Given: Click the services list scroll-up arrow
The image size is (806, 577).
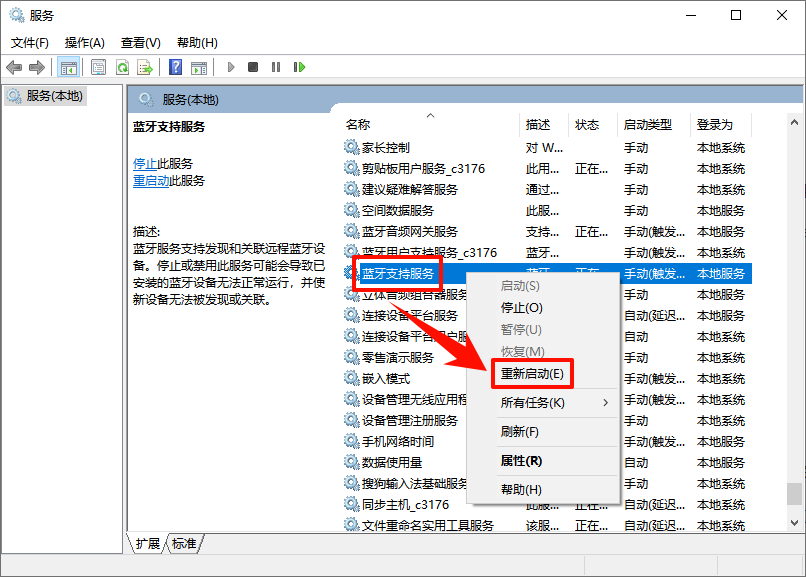Looking at the screenshot, I should click(794, 122).
